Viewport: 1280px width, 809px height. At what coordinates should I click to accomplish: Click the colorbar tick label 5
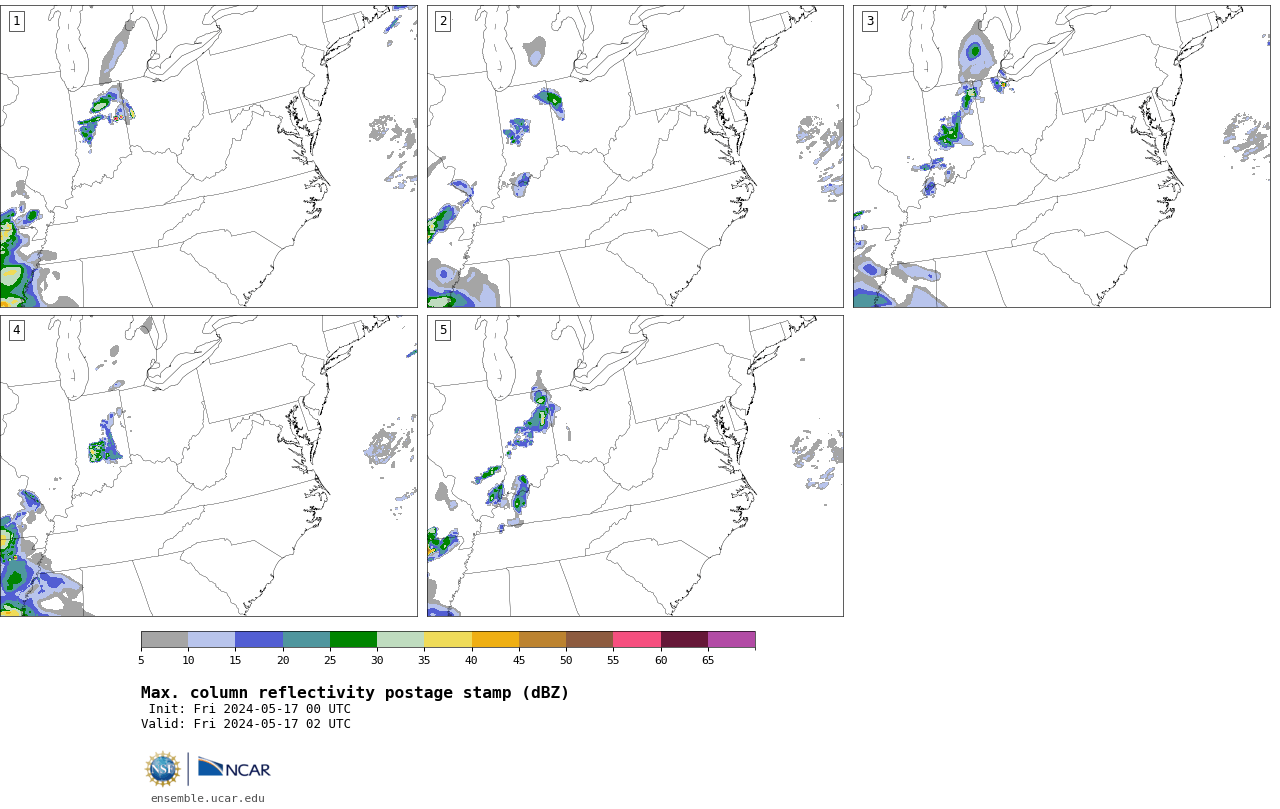(141, 660)
